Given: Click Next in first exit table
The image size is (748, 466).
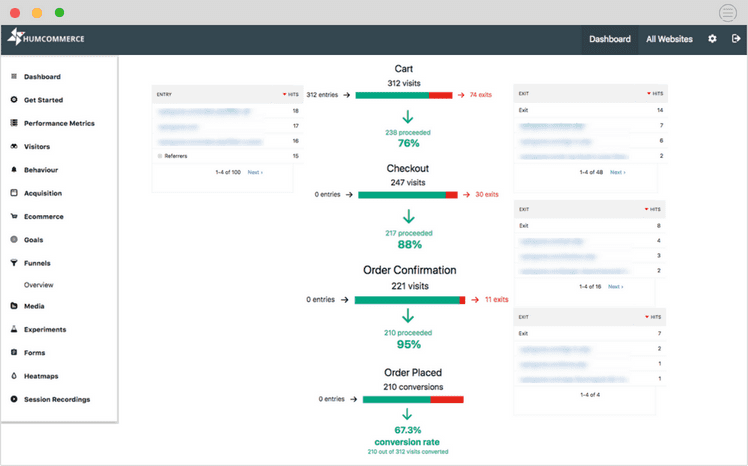Looking at the screenshot, I should [617, 172].
